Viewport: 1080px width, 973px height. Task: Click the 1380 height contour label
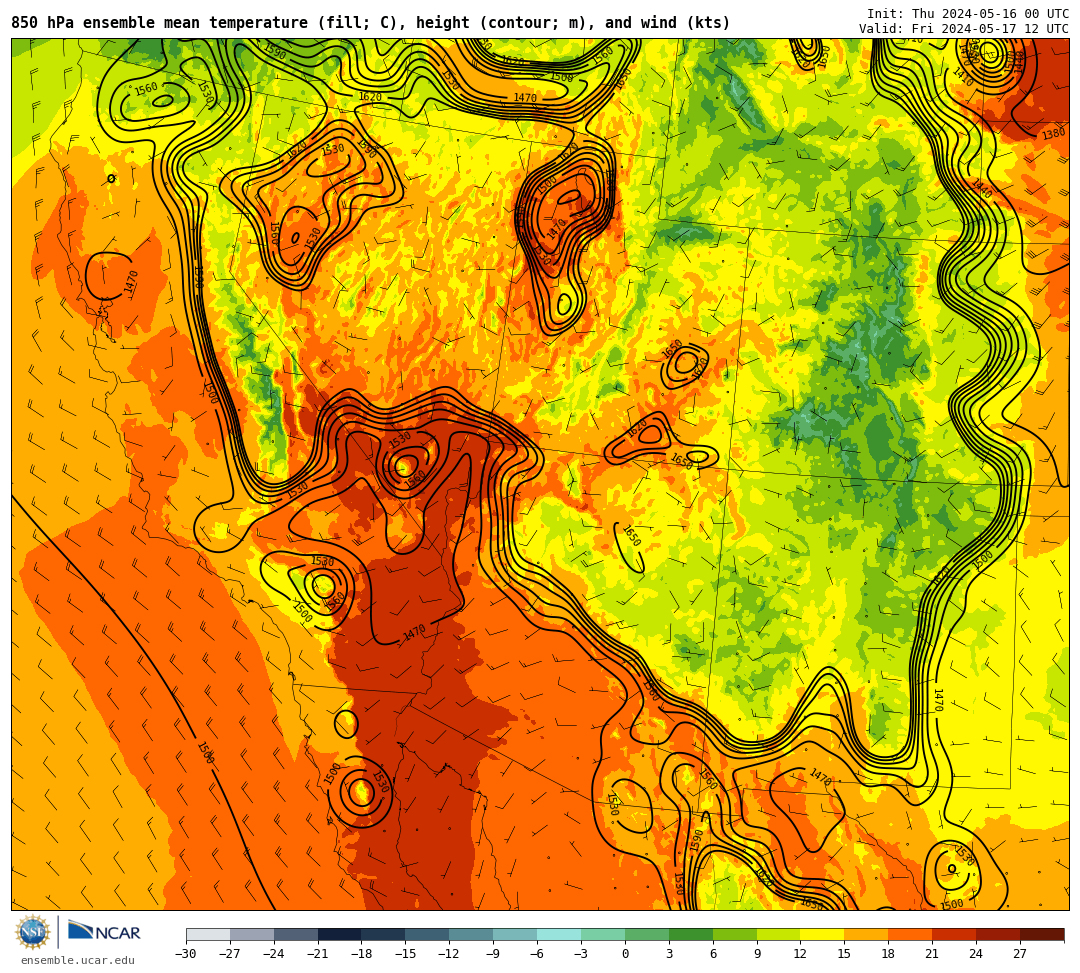(x=1053, y=134)
